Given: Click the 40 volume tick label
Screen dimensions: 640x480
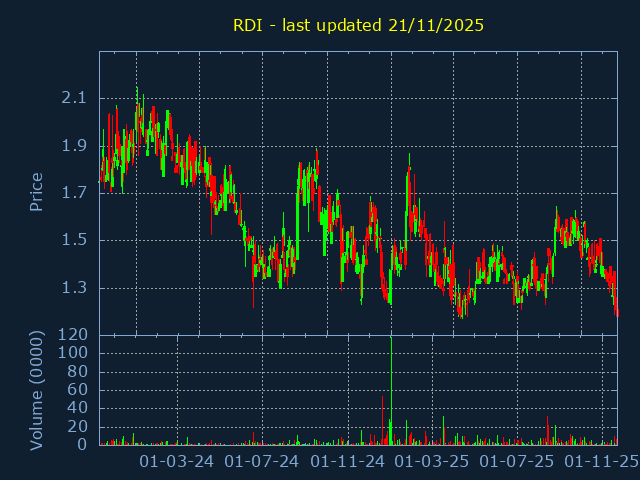Looking at the screenshot, I should (76, 408).
